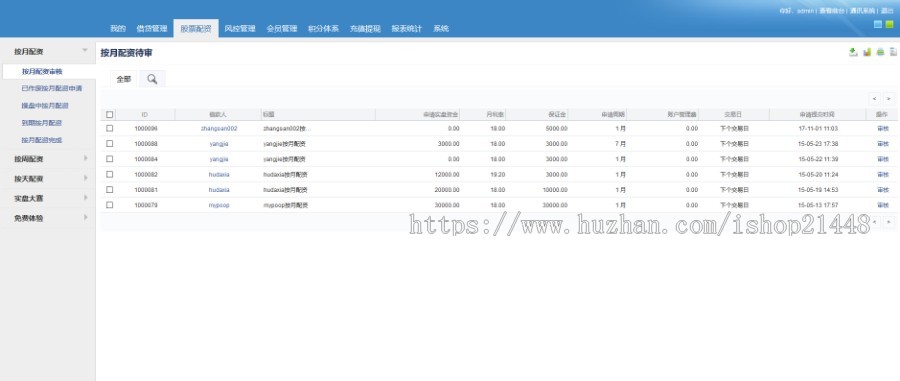Click title cell 'mypoop按月配资'
Viewport: 900px width, 381px height.
pos(285,205)
